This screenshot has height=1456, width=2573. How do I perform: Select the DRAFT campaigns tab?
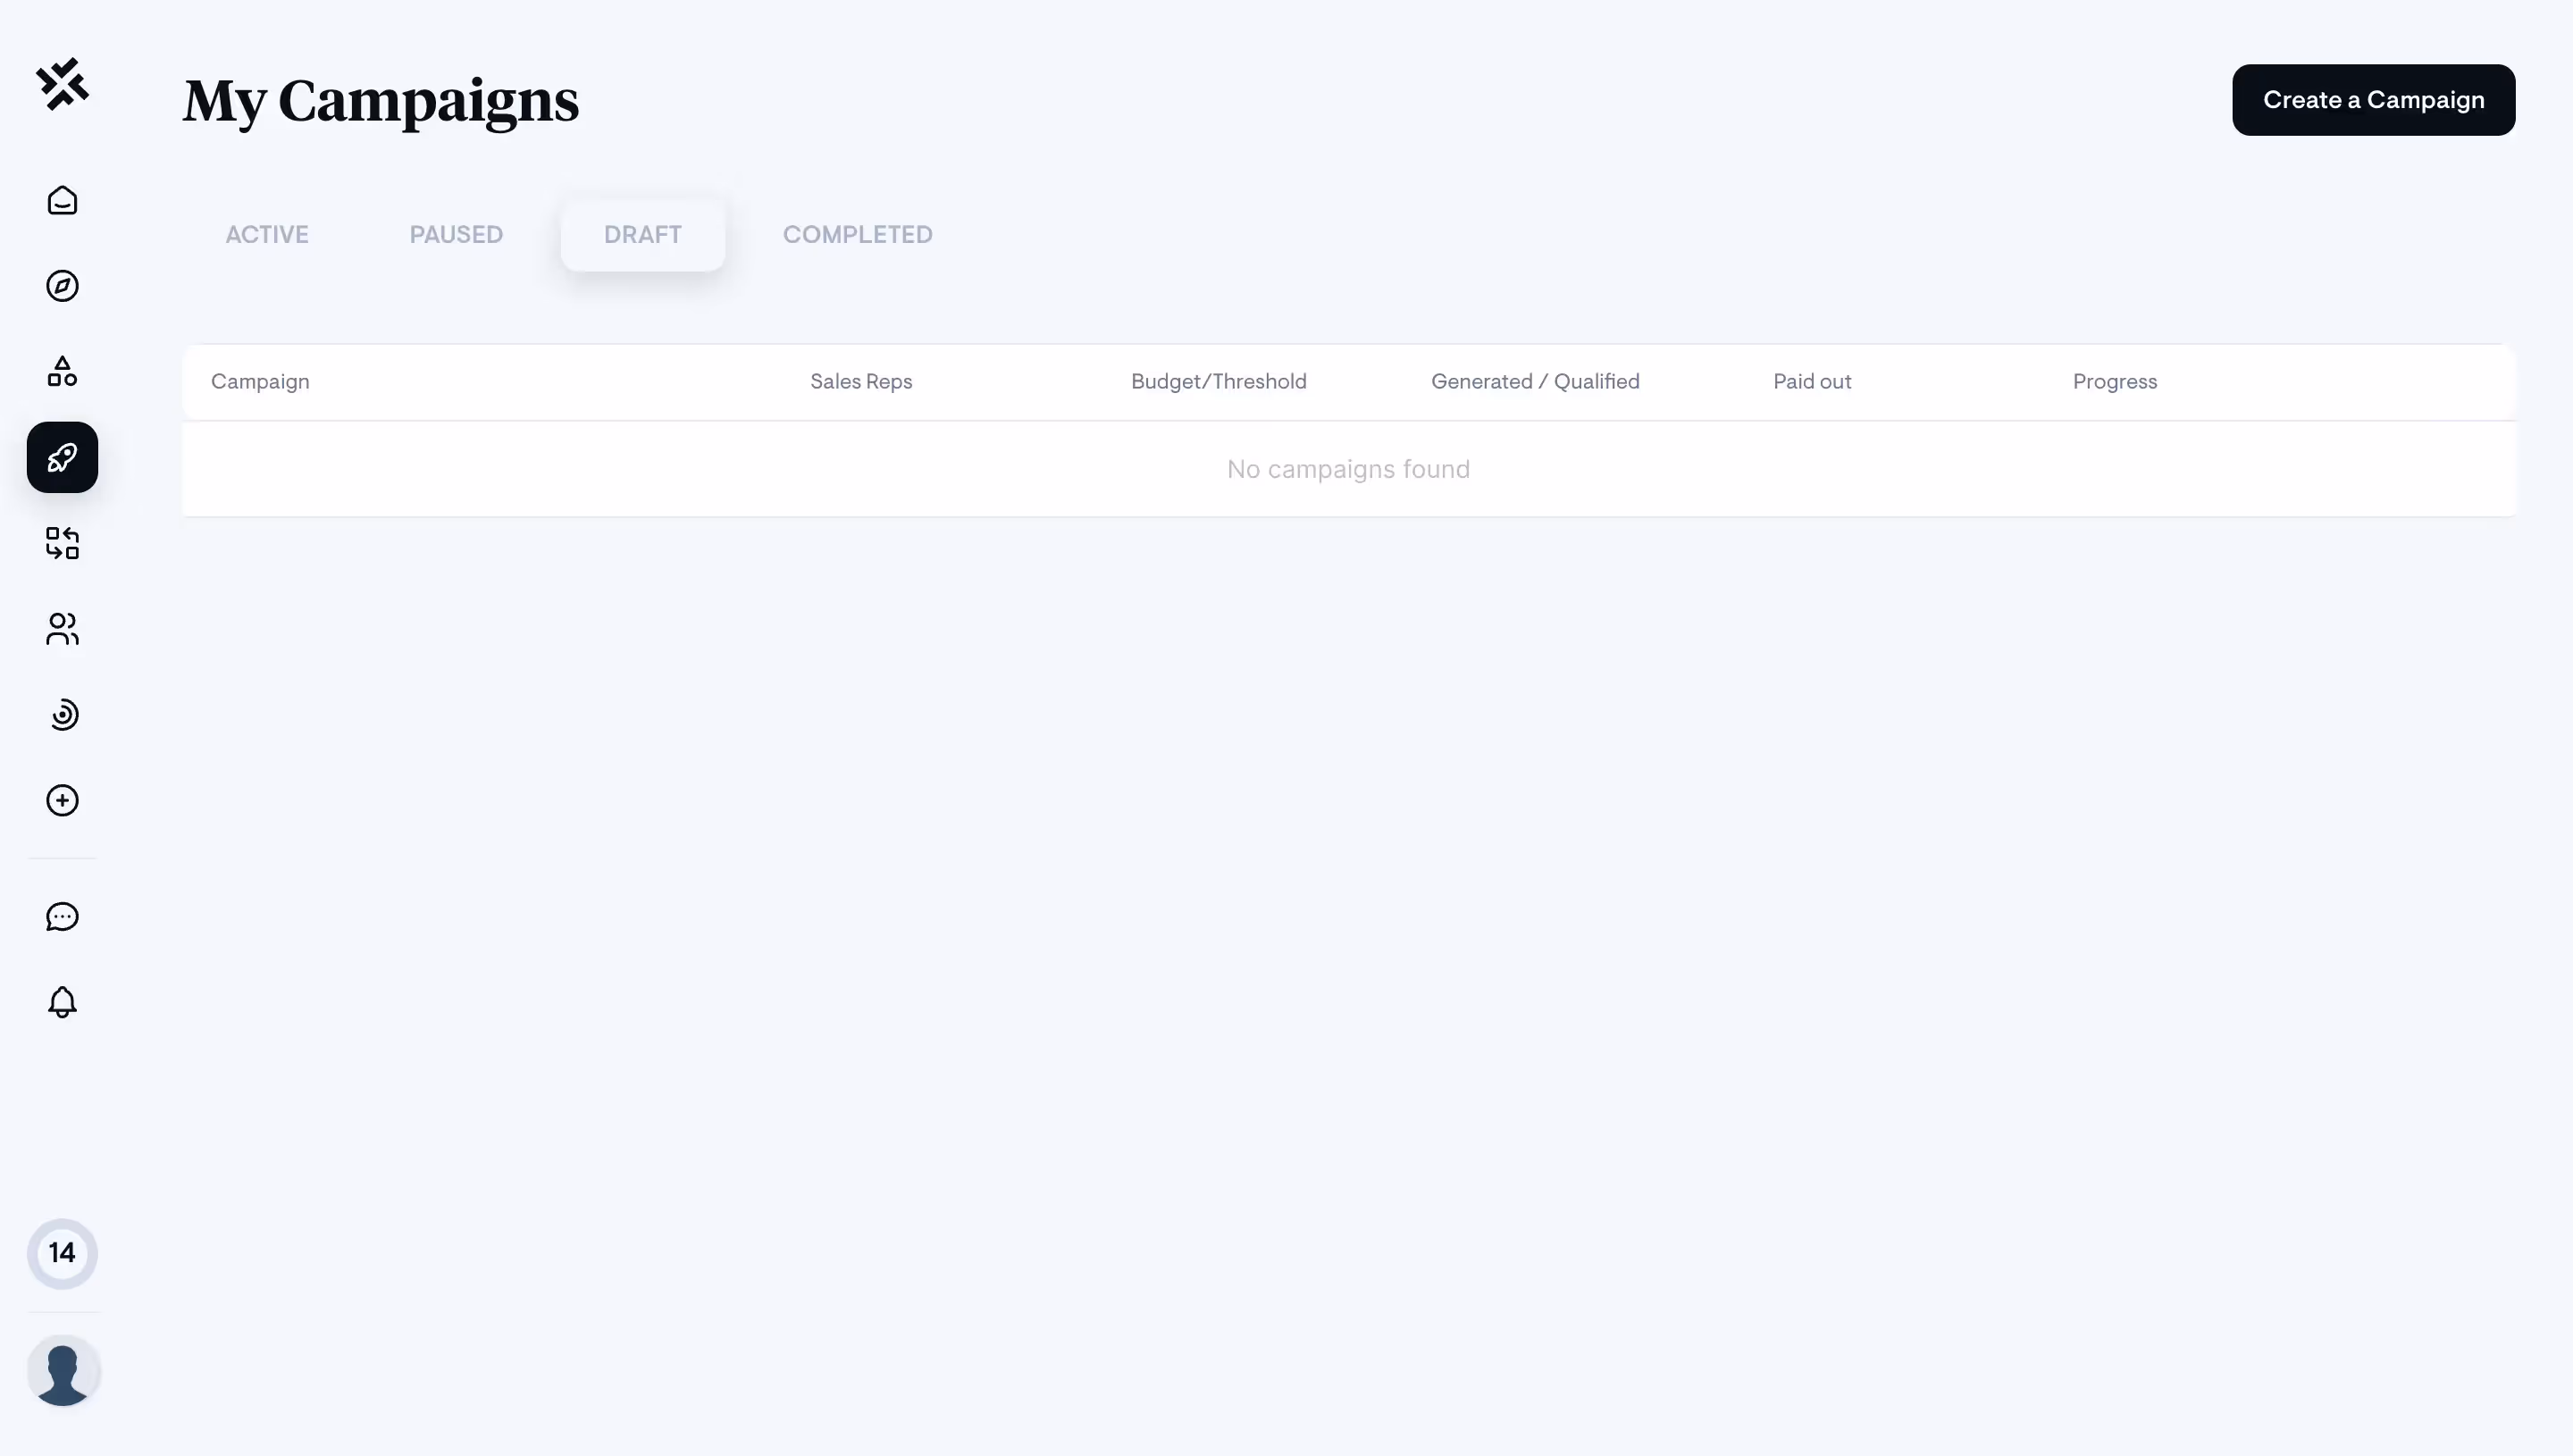click(x=643, y=234)
